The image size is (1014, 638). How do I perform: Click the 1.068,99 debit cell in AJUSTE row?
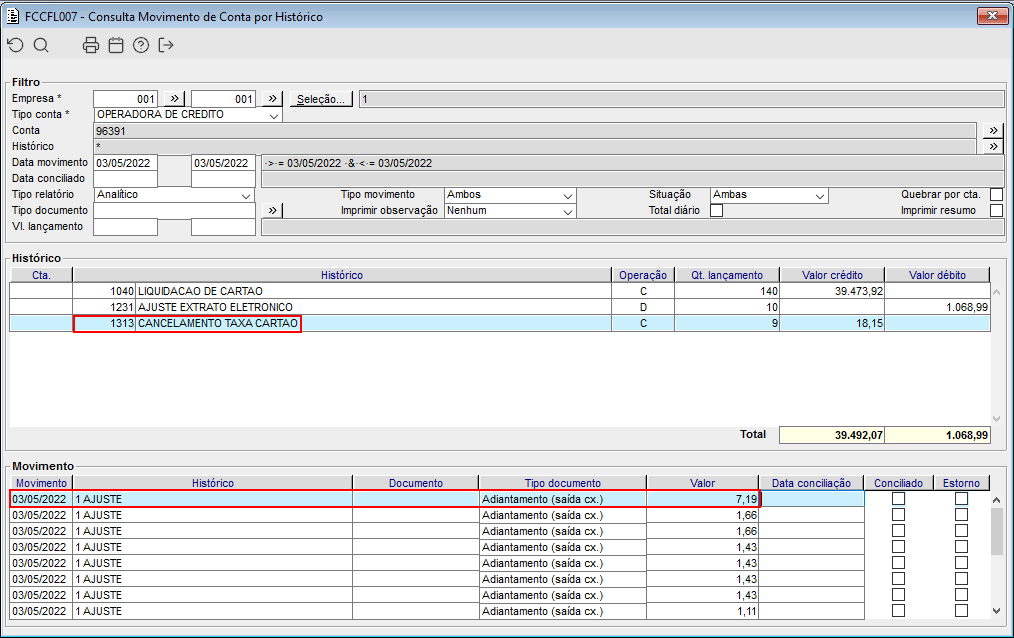point(937,307)
